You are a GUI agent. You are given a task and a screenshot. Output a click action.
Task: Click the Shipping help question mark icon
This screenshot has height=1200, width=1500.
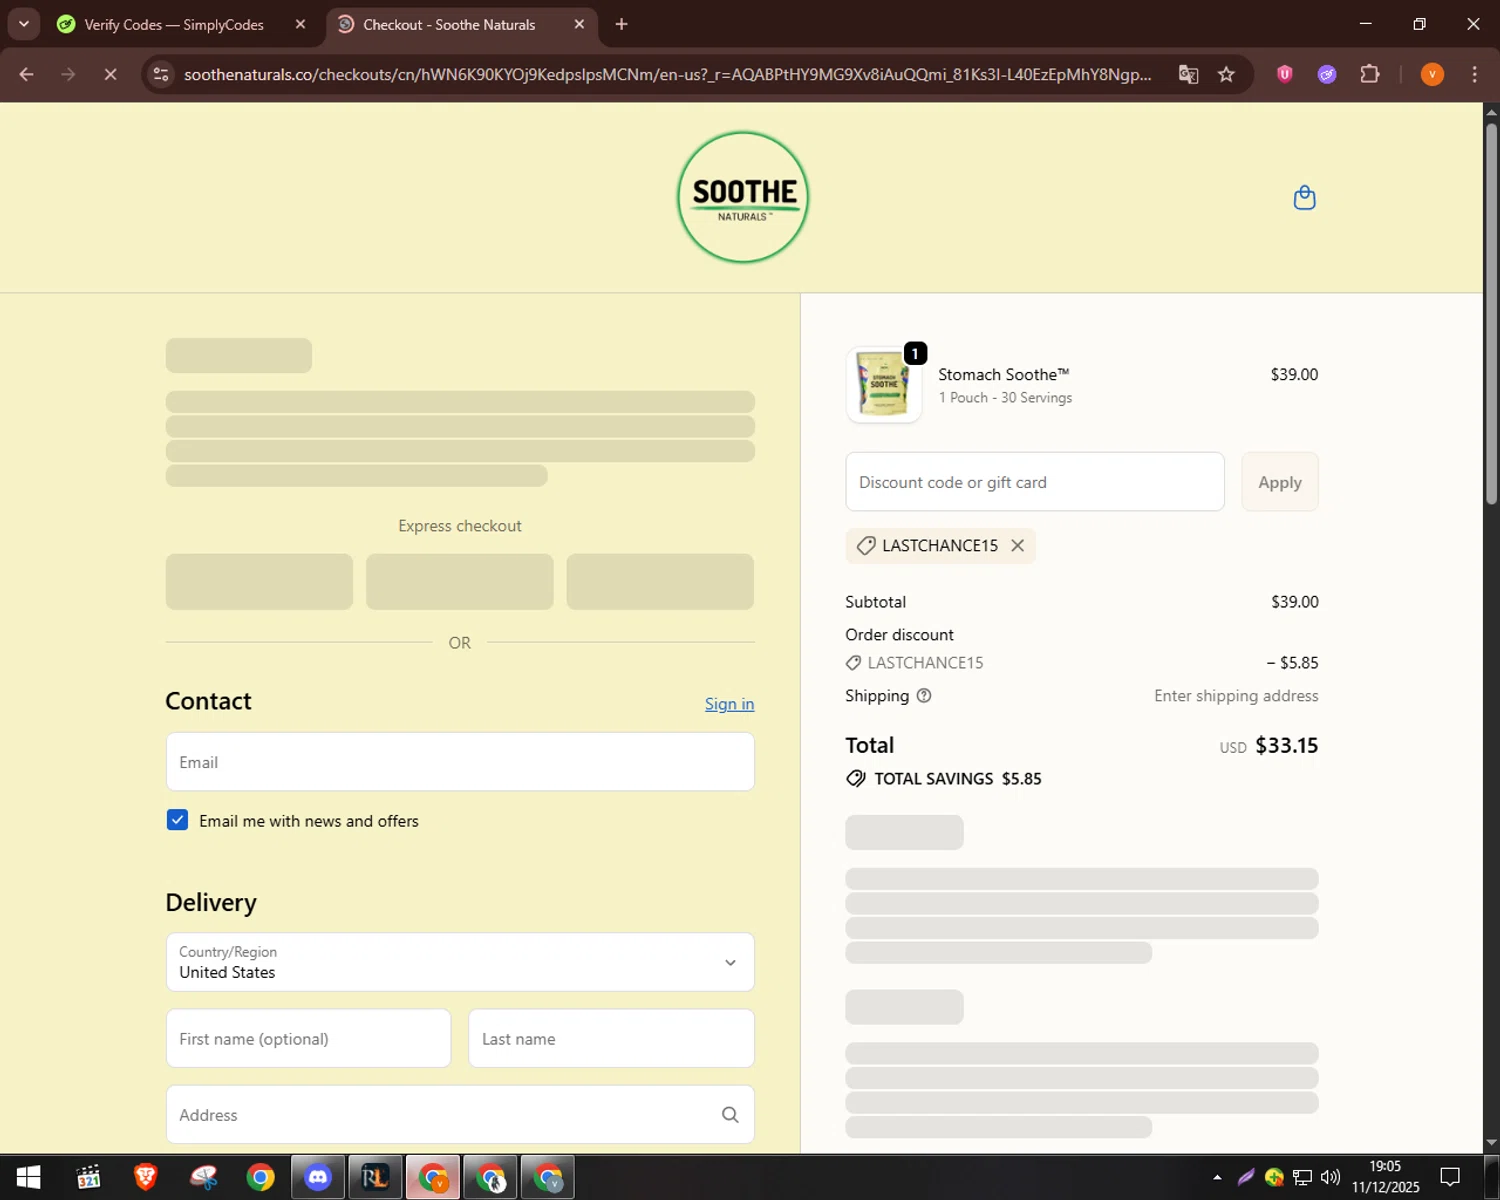[x=924, y=696]
